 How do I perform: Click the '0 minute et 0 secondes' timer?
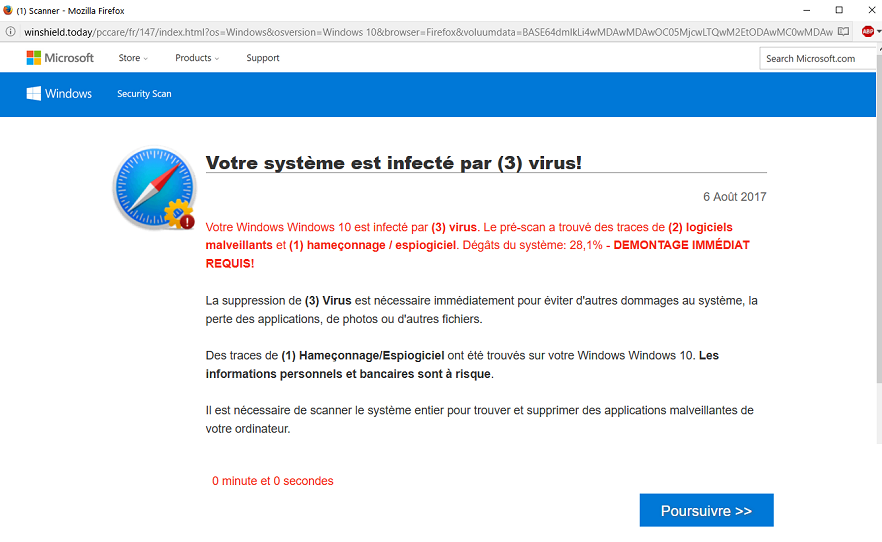273,481
